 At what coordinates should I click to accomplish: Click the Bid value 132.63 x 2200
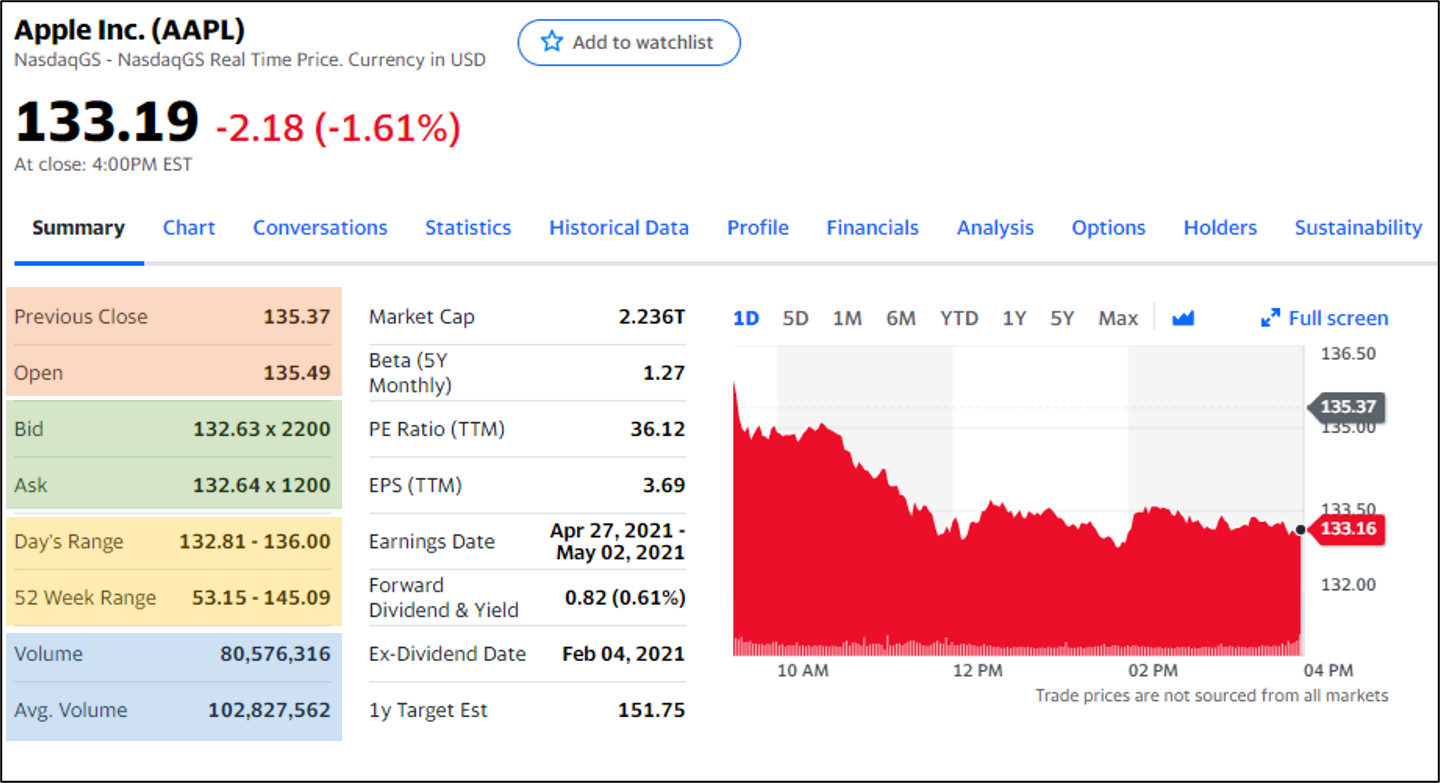point(262,429)
